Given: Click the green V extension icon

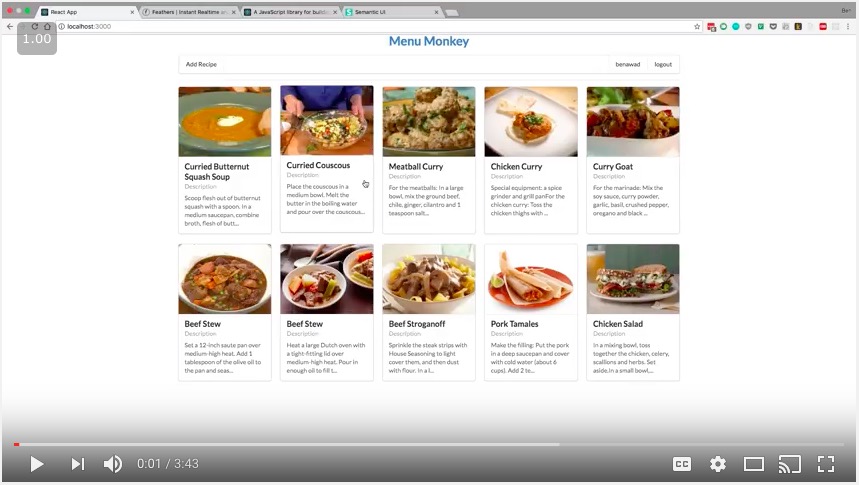Looking at the screenshot, I should pyautogui.click(x=760, y=26).
